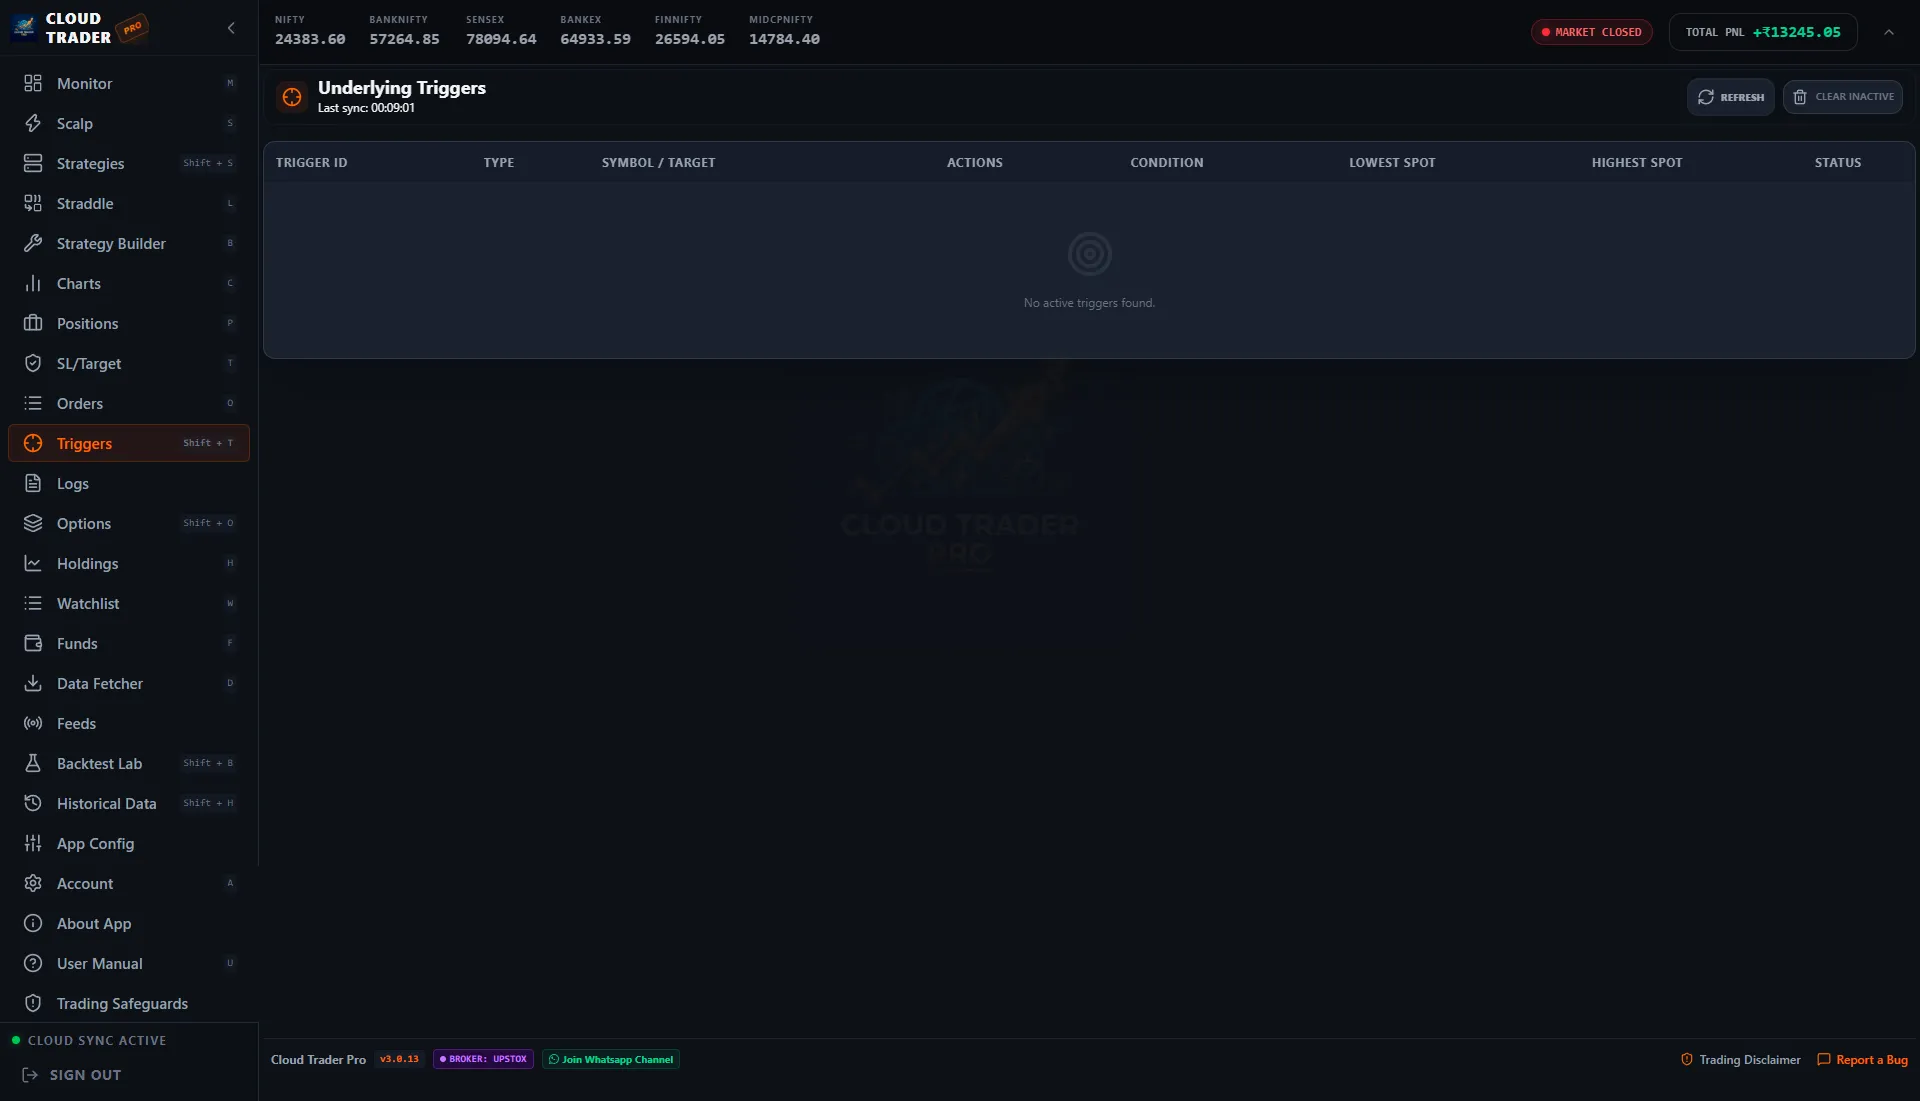Navigate to the Orders label
This screenshot has width=1920, height=1101.
[x=80, y=403]
